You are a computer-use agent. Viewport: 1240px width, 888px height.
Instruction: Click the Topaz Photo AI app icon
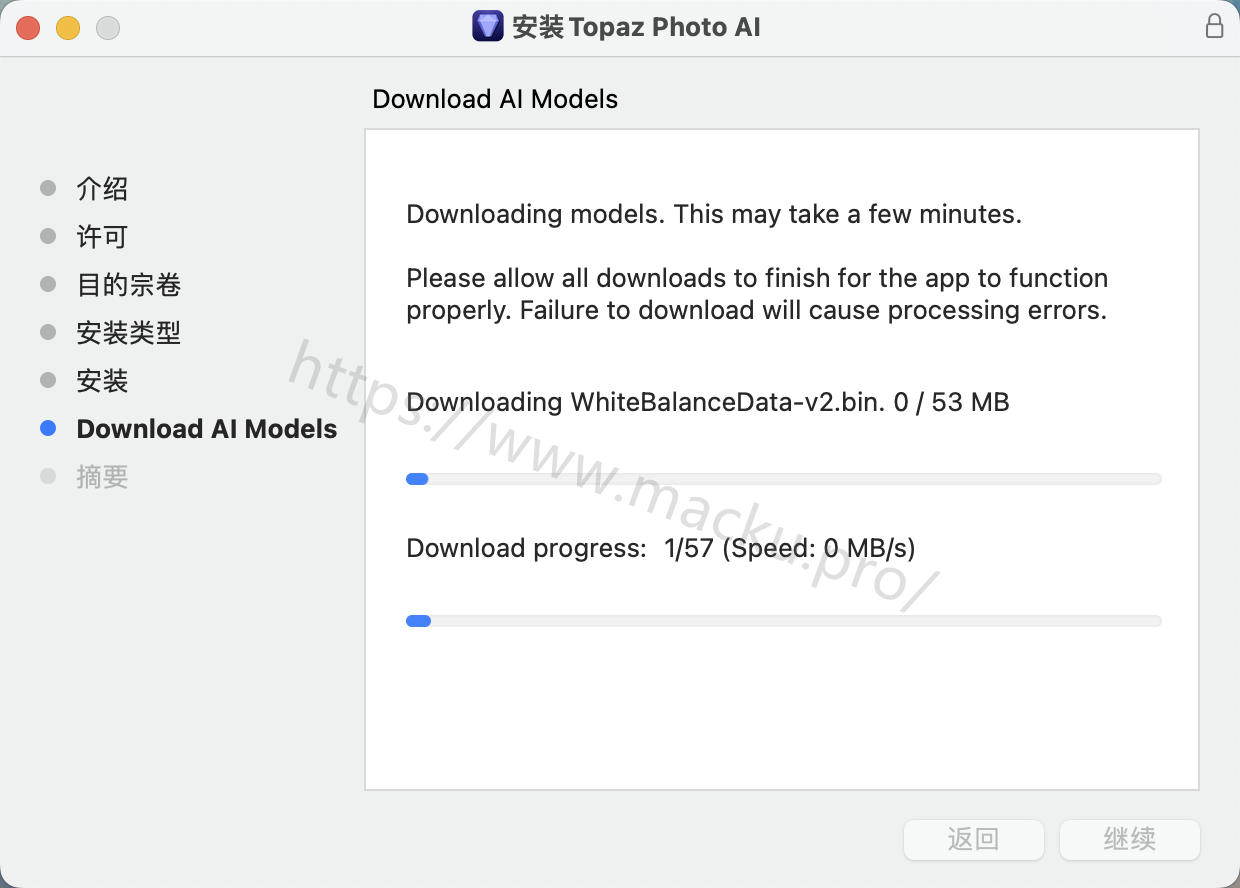click(x=487, y=27)
